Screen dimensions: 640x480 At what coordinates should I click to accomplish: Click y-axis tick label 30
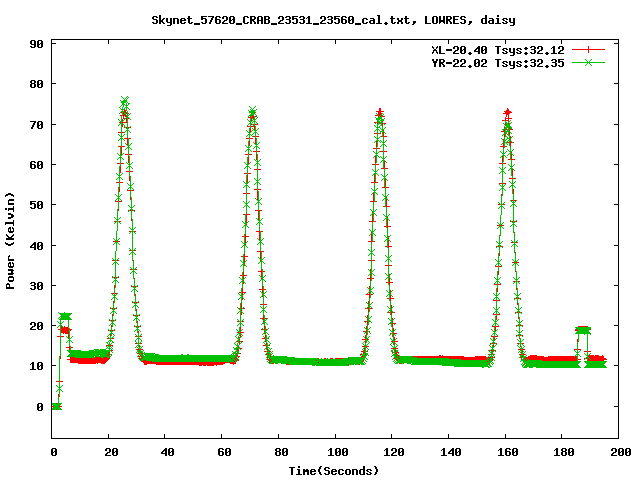click(36, 286)
